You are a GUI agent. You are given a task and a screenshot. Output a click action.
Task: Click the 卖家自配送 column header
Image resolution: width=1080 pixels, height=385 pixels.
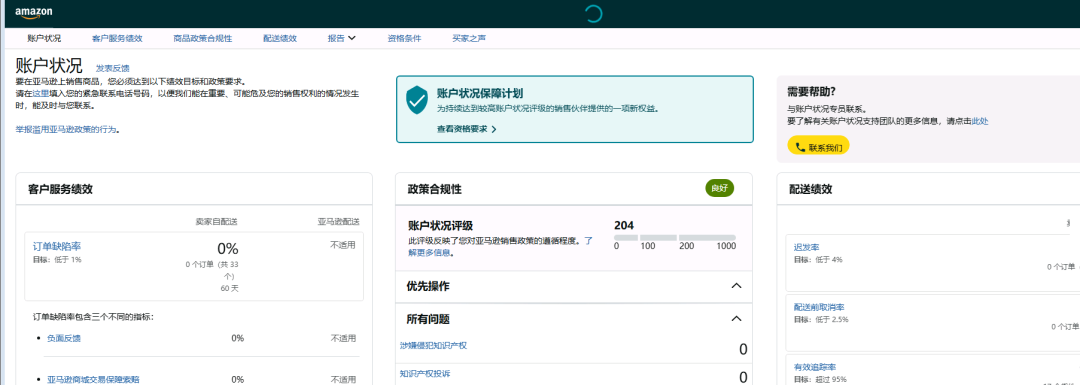point(217,222)
